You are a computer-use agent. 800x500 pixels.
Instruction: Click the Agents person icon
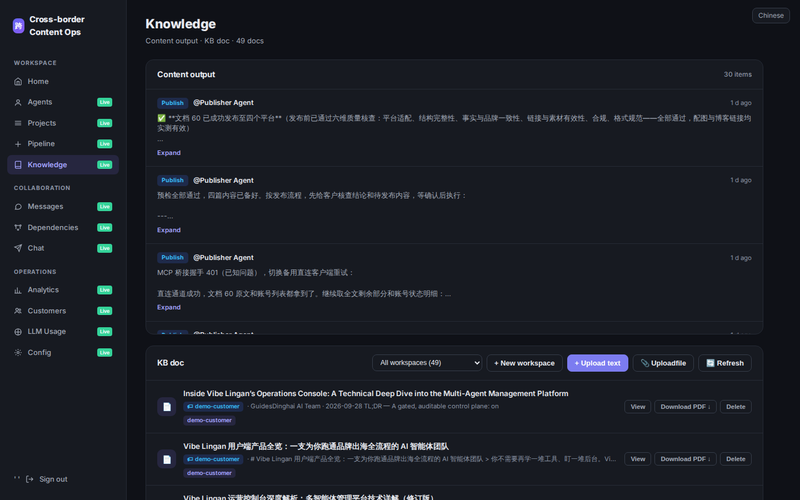click(18, 103)
